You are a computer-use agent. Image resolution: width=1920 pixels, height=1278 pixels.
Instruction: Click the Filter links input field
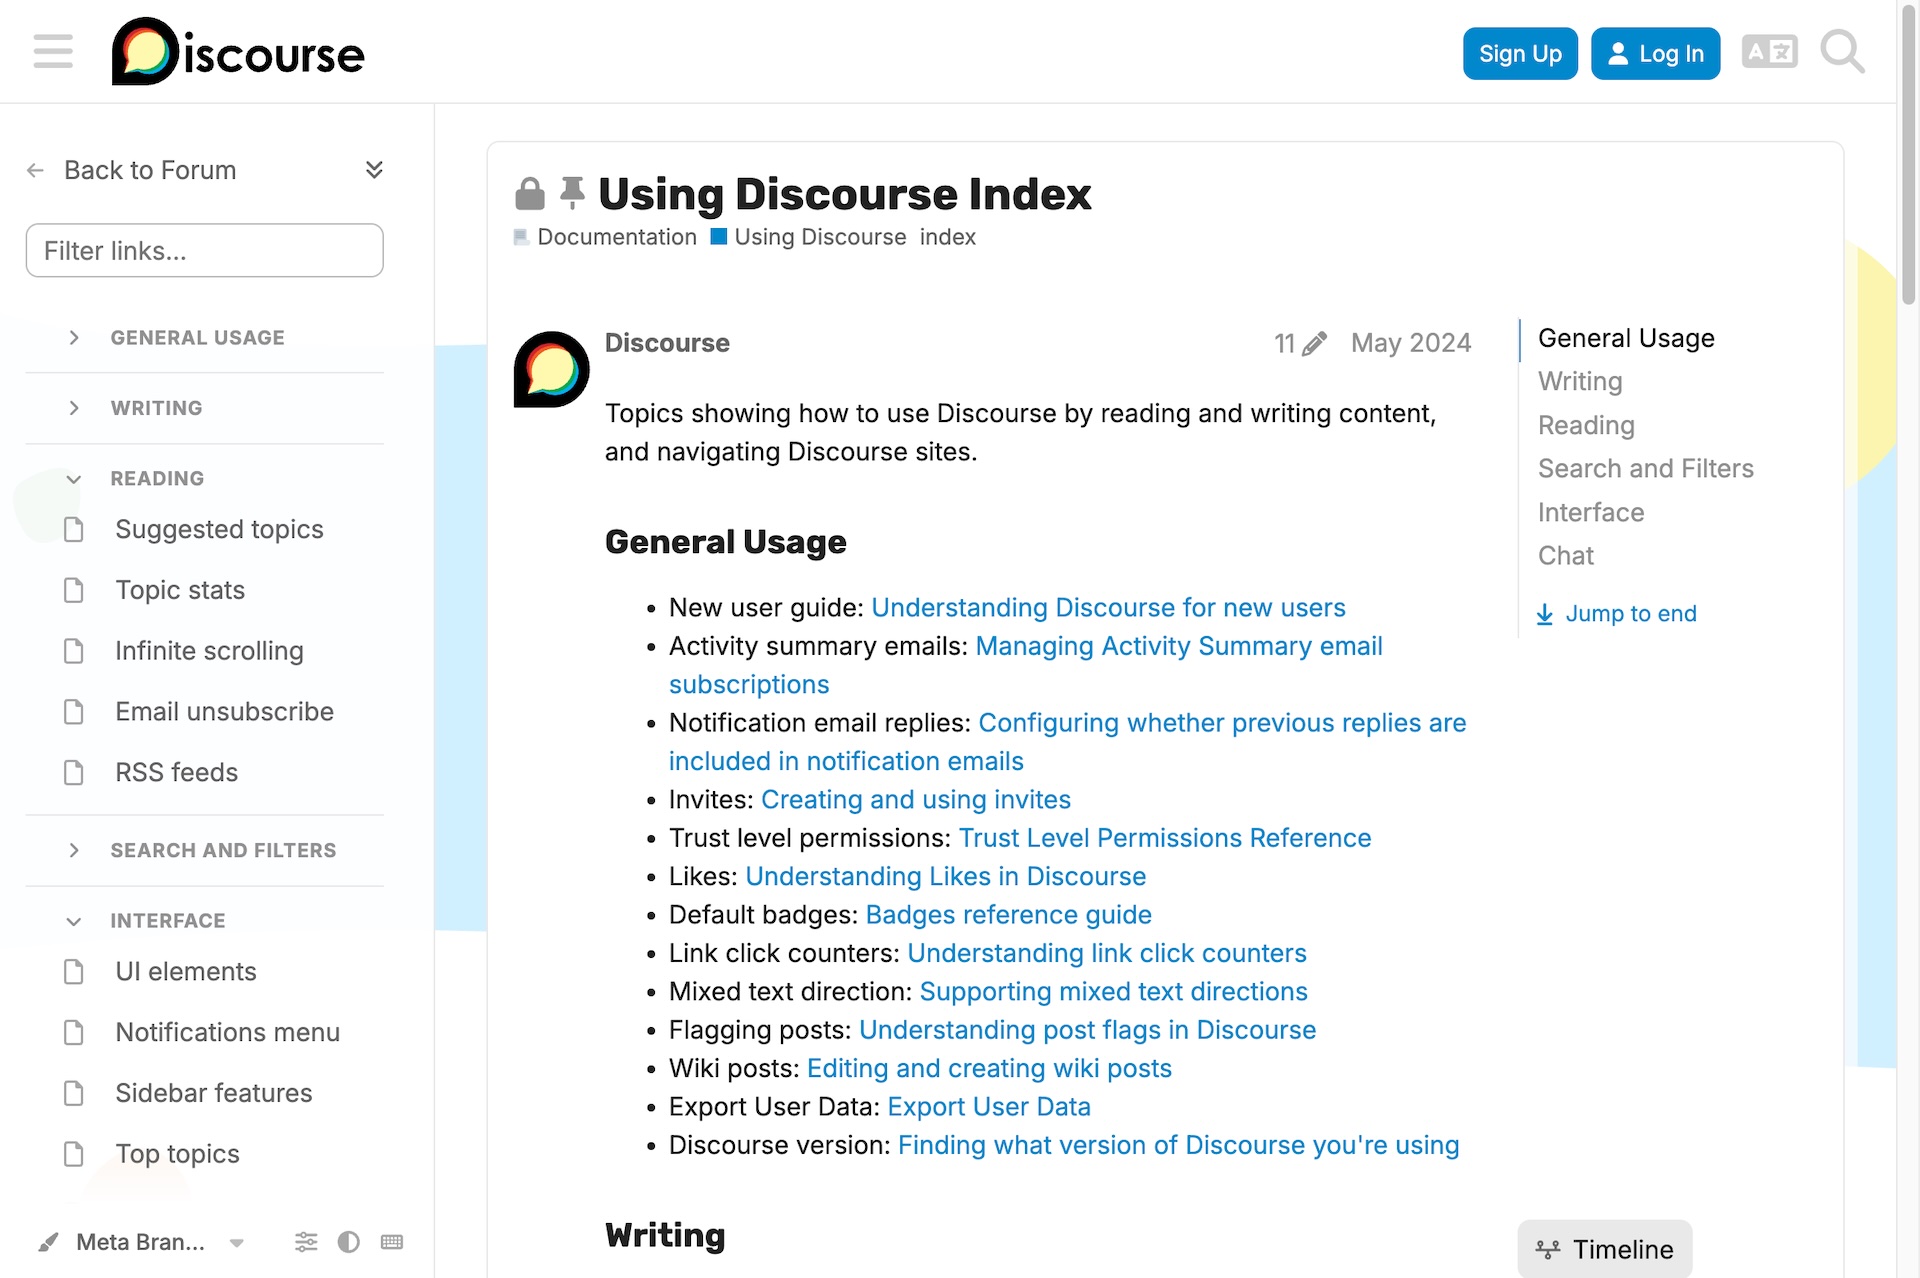click(x=204, y=250)
